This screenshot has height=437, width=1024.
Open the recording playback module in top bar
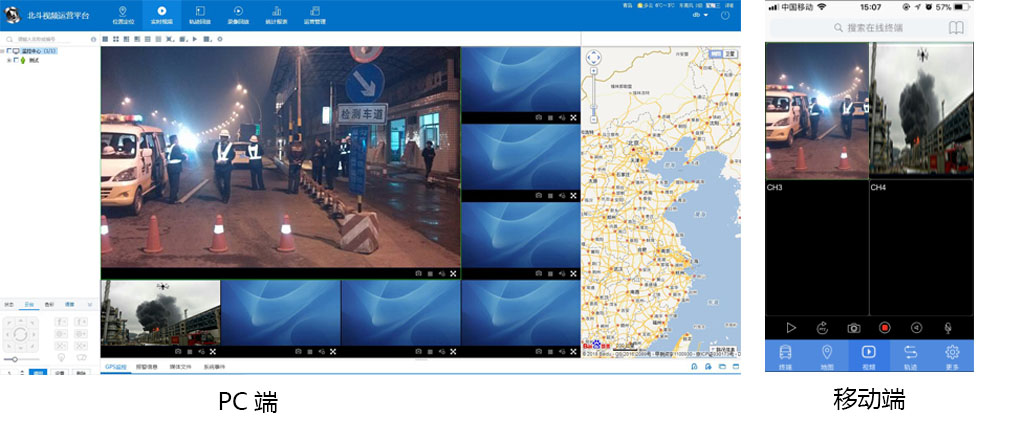click(238, 14)
